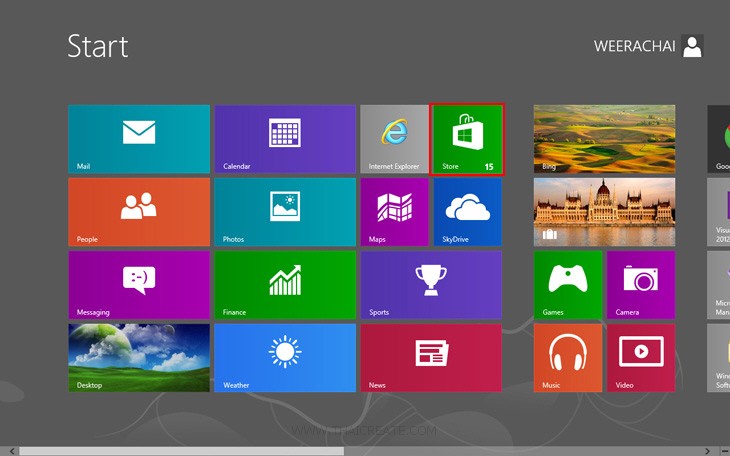Click the horizontal scrollbar thumb
Screen dimensions: 730x456
coord(182,451)
